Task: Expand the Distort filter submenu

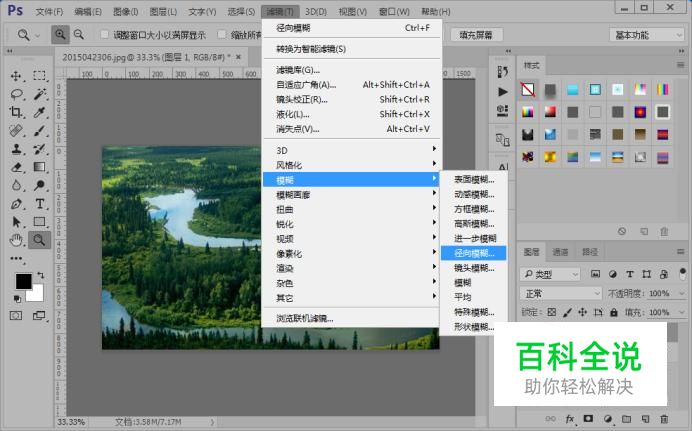Action: (351, 210)
